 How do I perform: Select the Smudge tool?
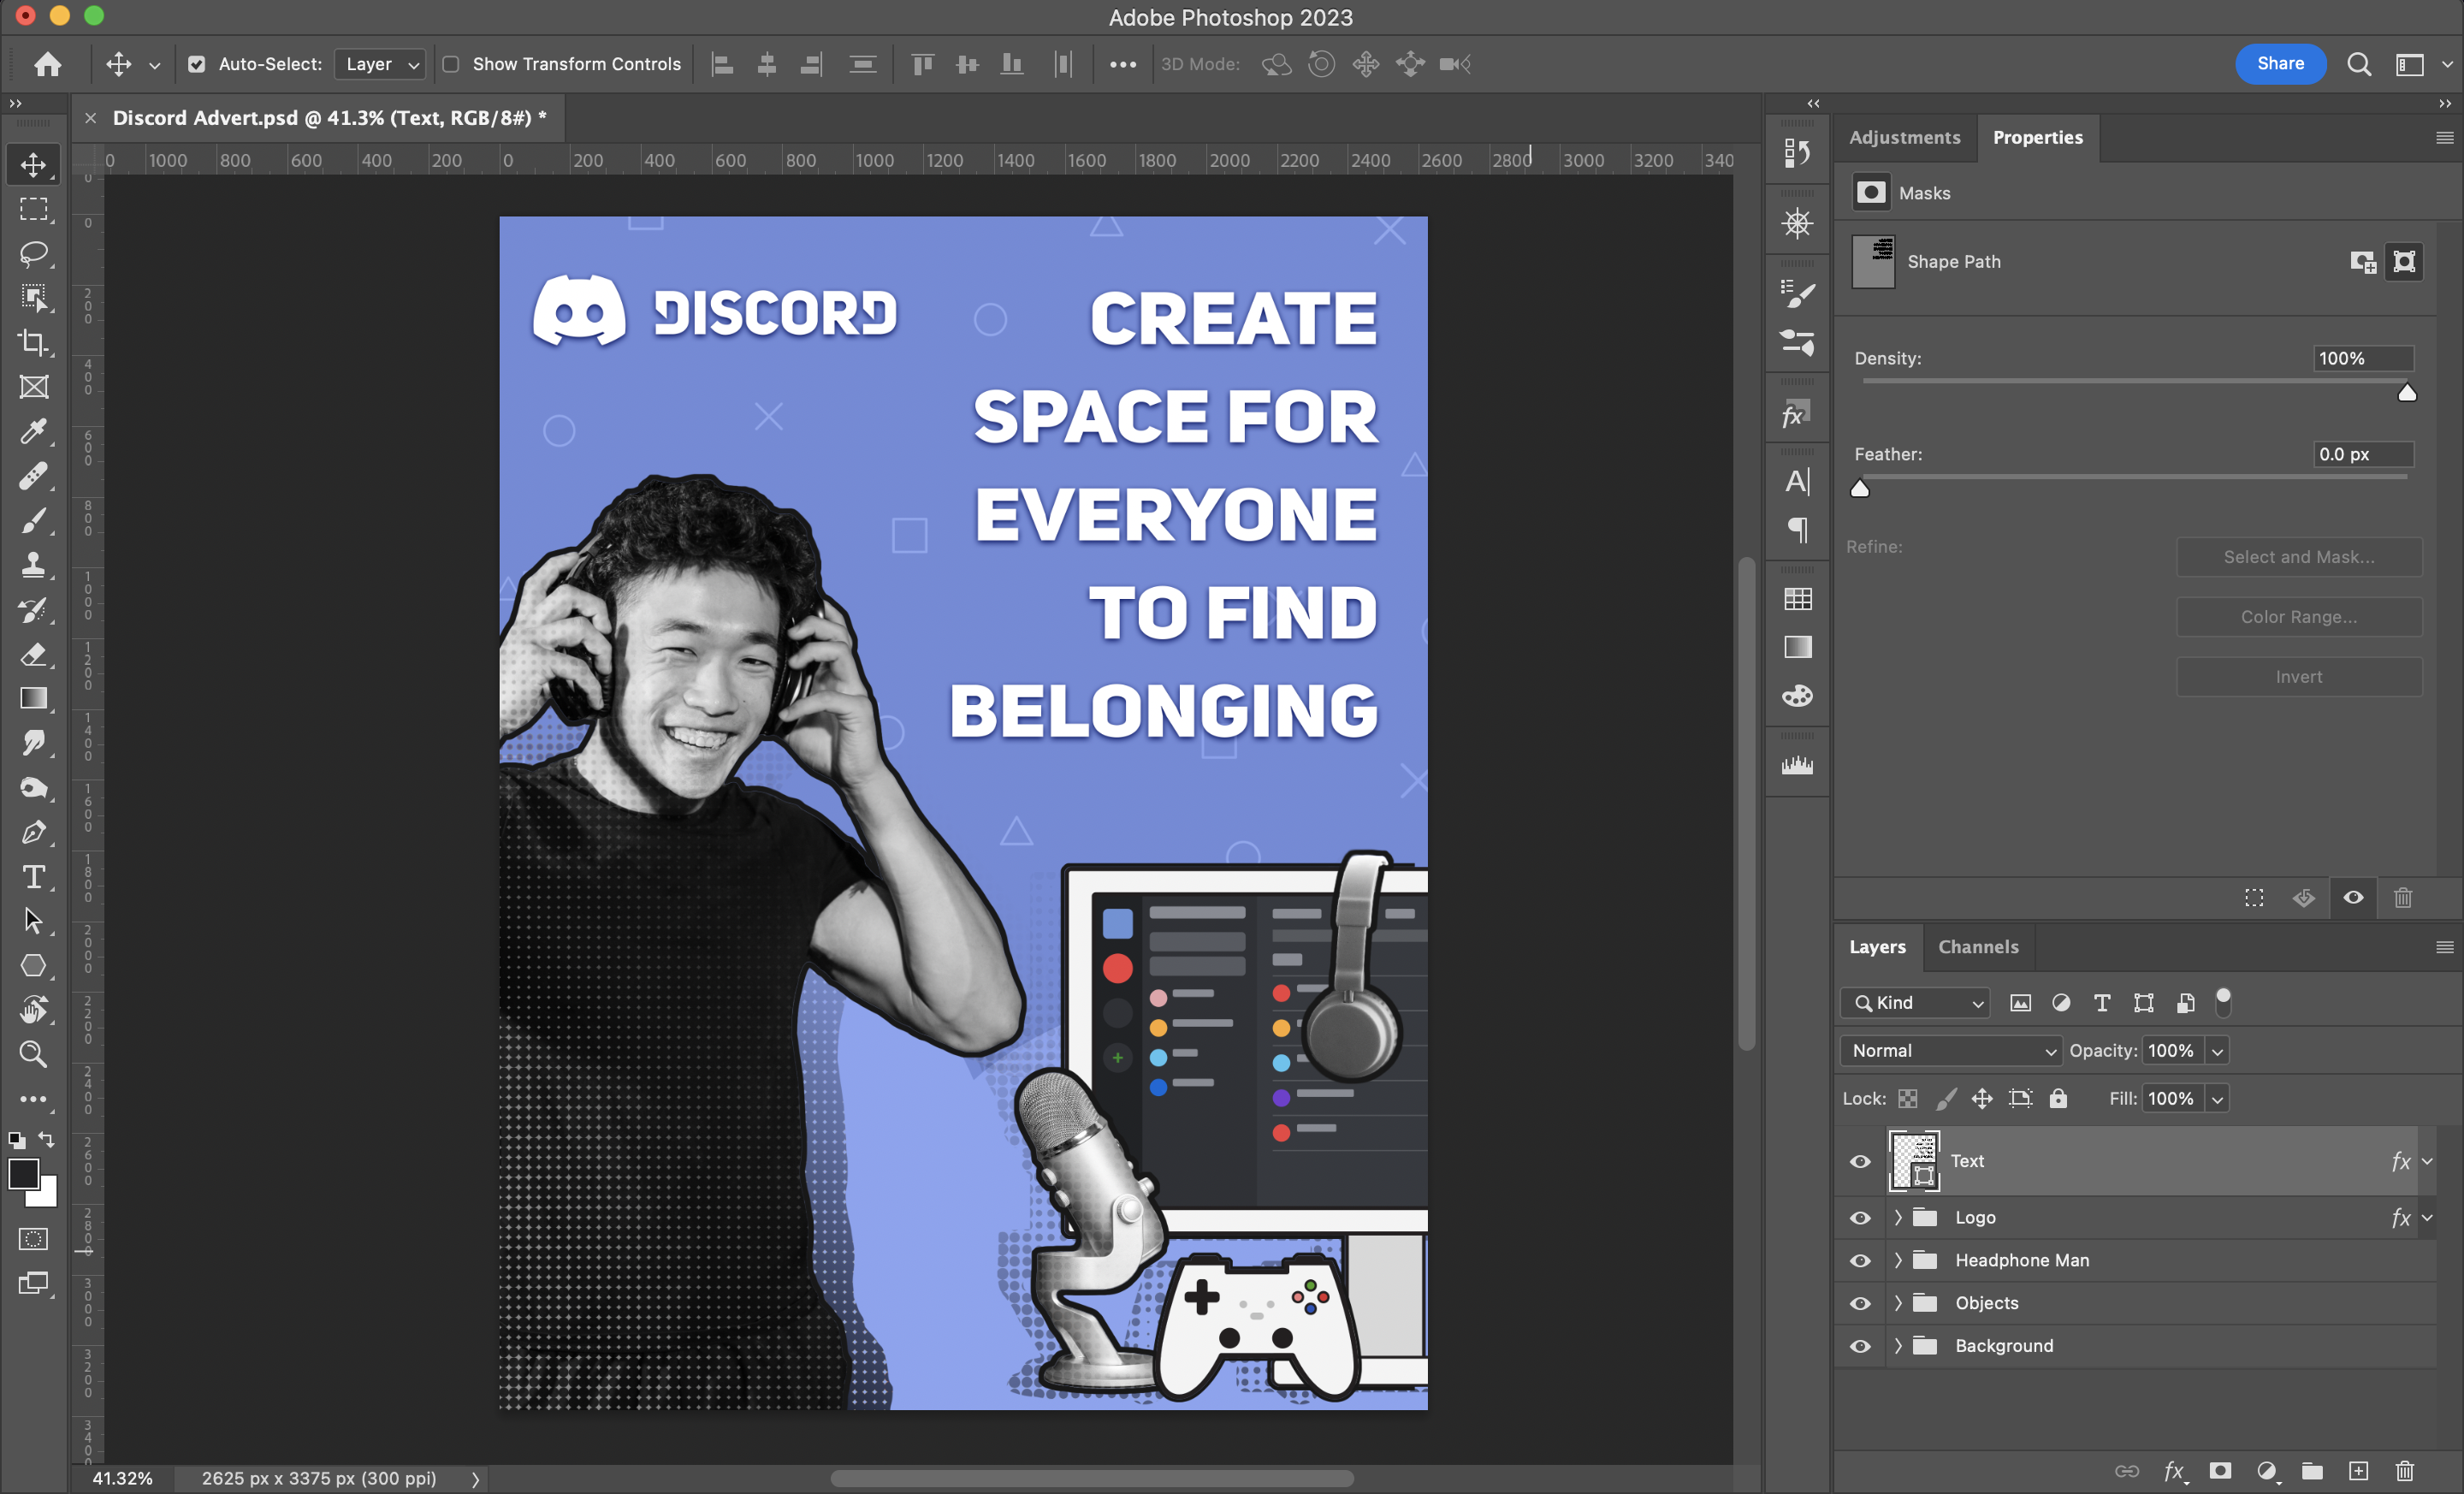point(34,743)
